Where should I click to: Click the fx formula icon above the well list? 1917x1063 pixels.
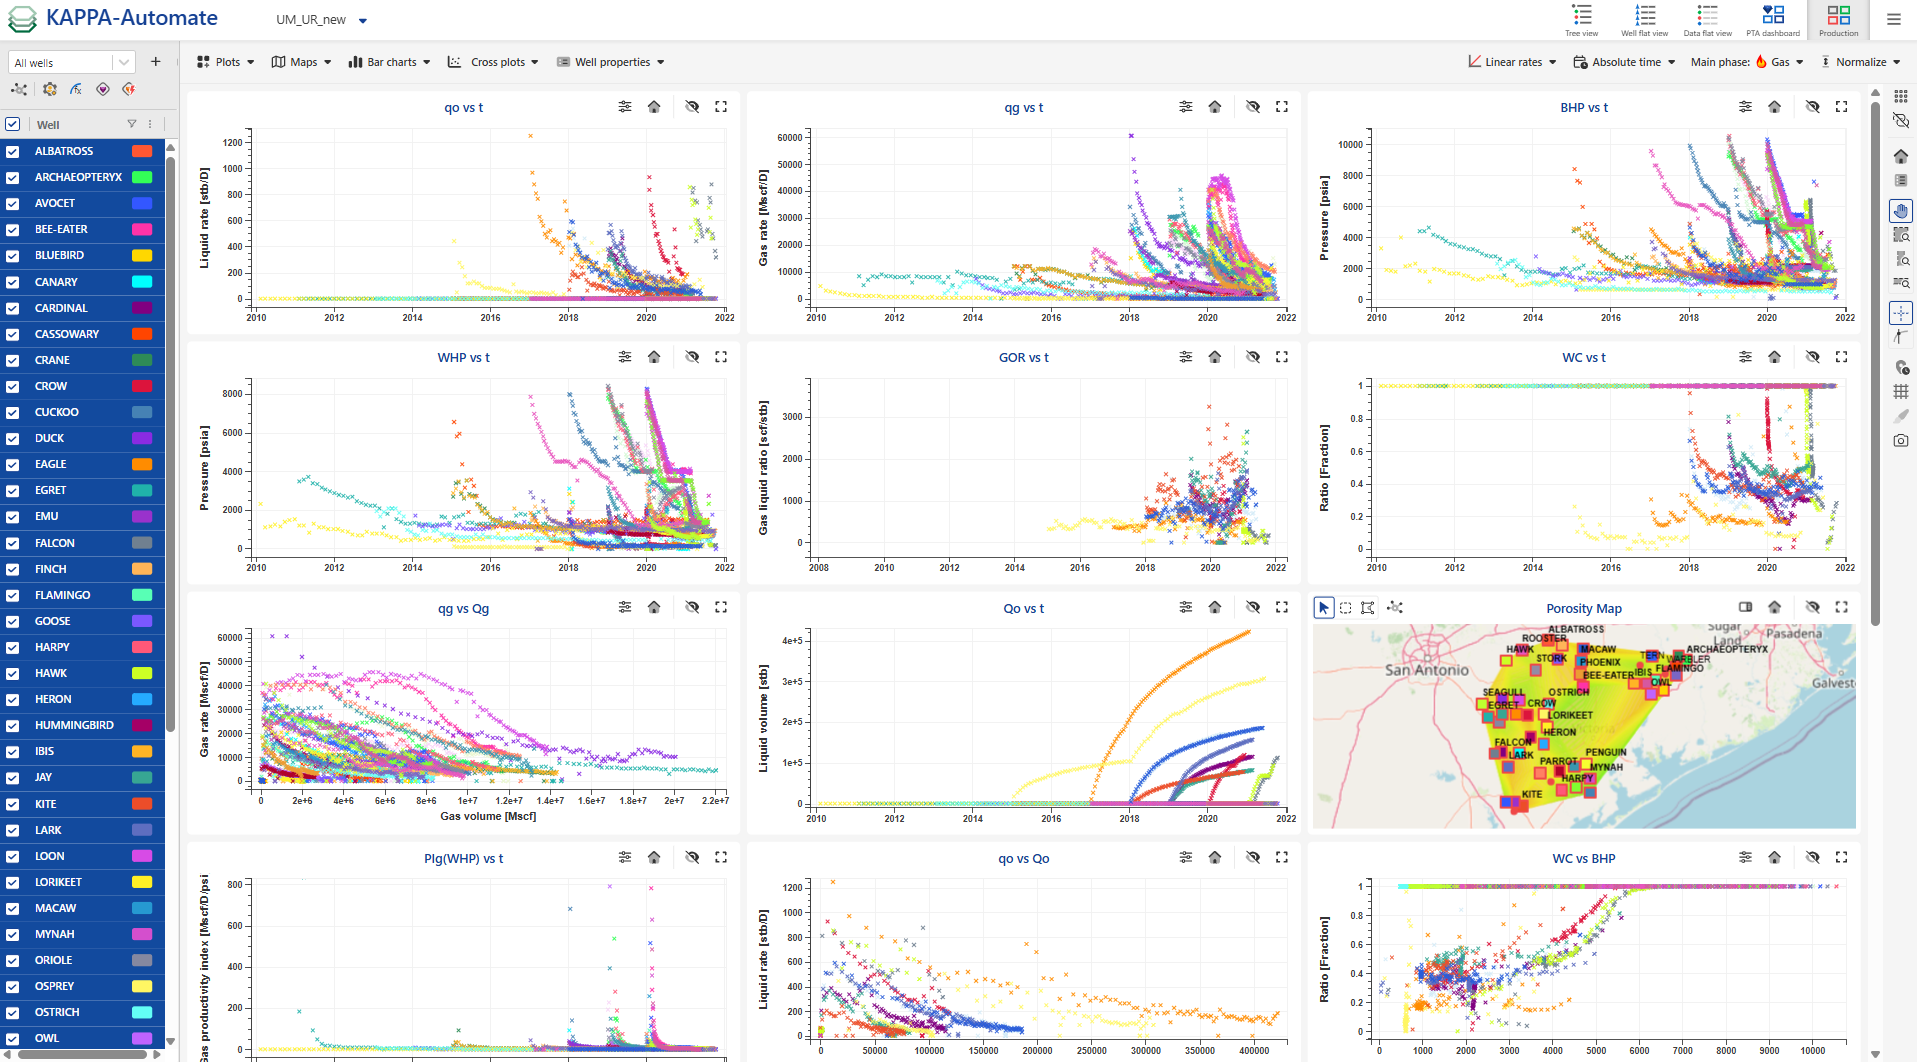[x=76, y=89]
